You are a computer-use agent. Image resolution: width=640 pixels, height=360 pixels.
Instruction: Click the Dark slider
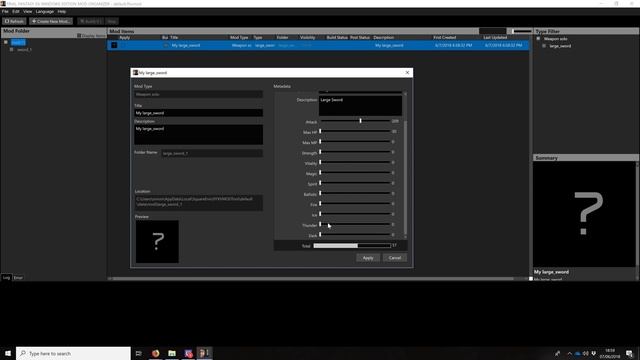pos(355,235)
